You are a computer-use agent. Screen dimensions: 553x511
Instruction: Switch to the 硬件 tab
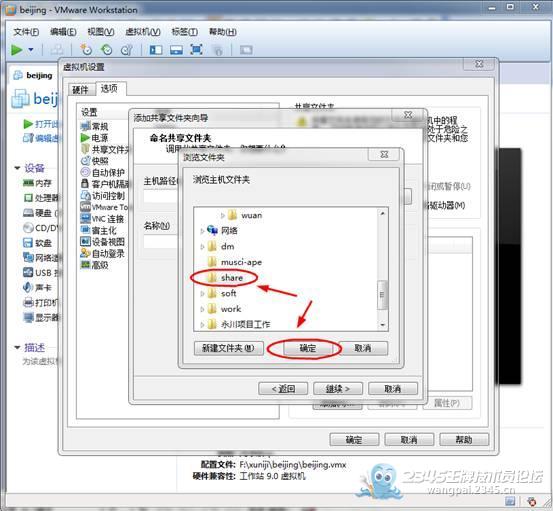coord(80,90)
